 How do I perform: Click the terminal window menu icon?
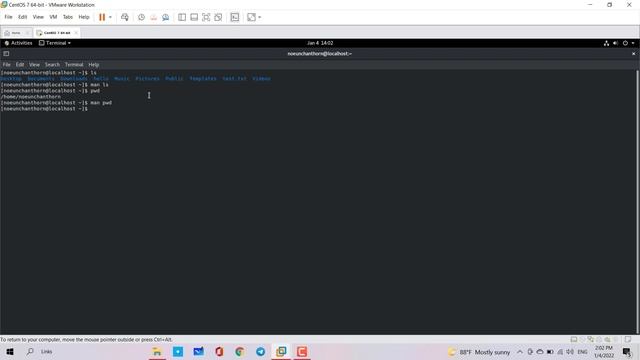coord(6,53)
